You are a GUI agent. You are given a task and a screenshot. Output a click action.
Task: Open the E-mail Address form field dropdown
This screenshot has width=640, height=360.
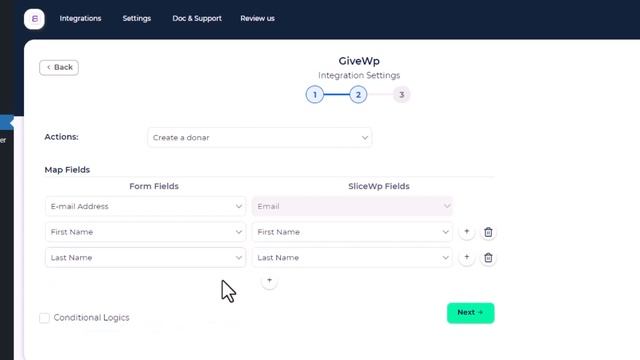pyautogui.click(x=145, y=207)
